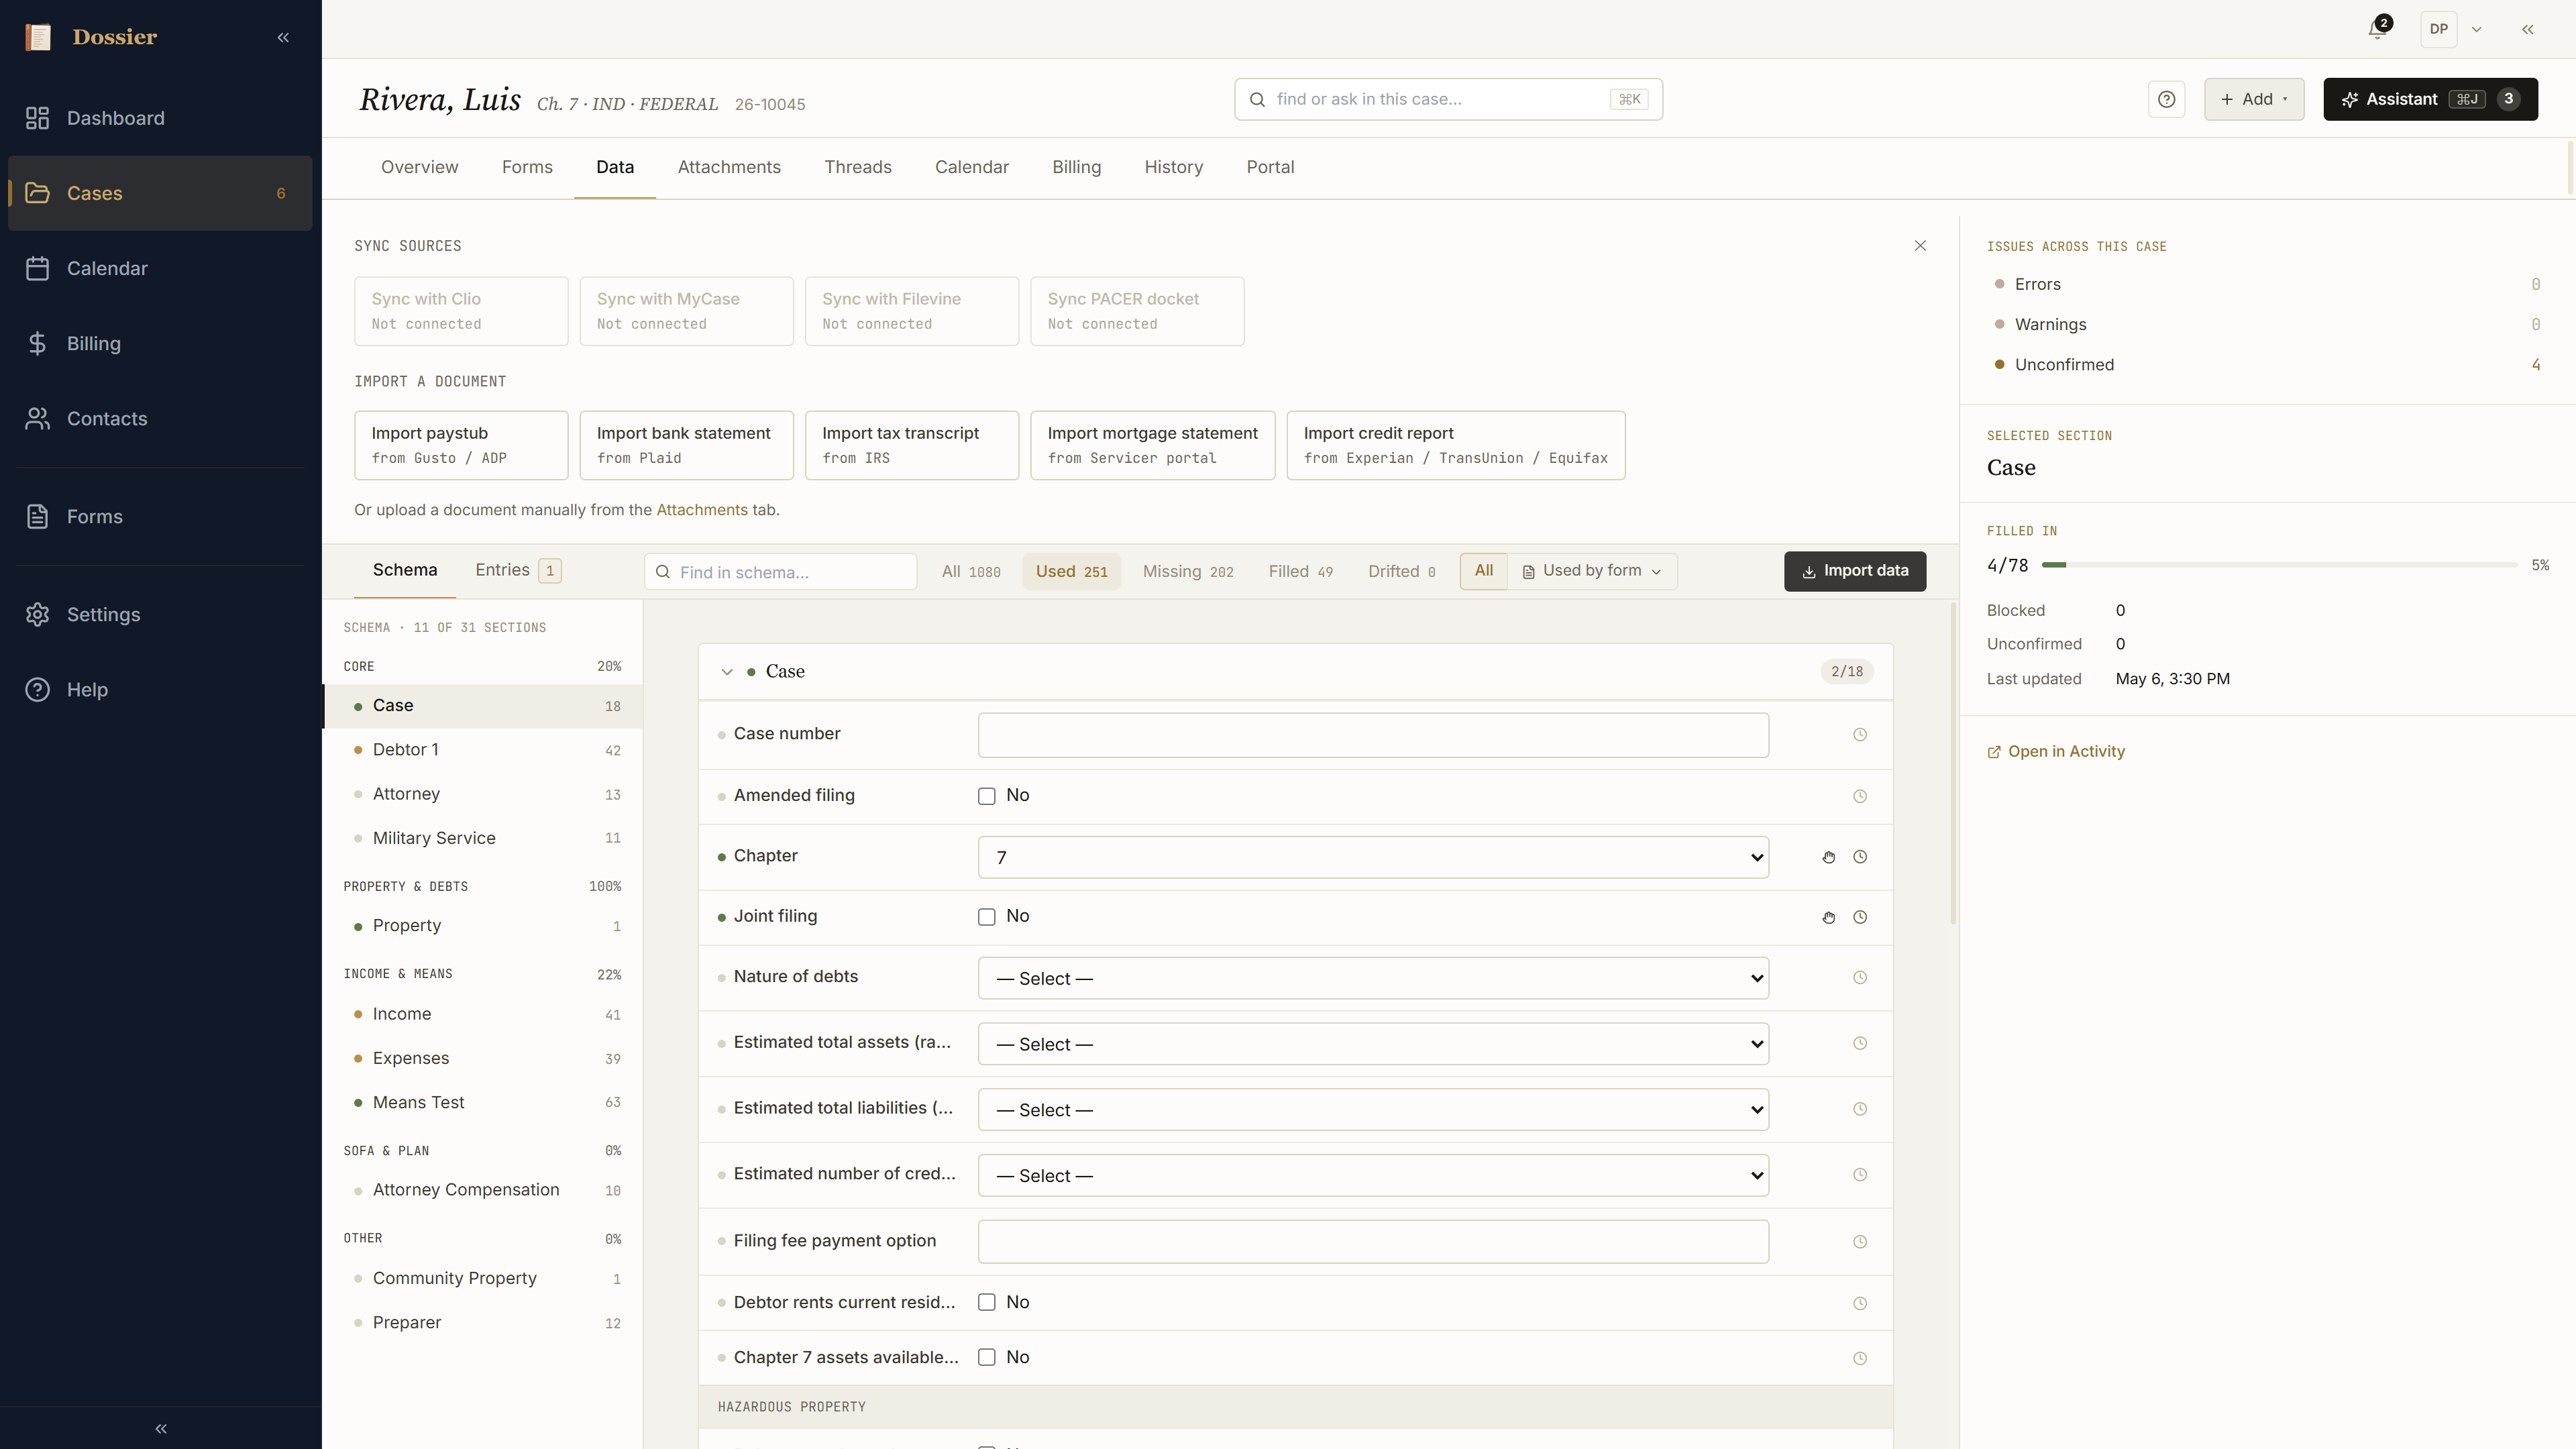Image resolution: width=2576 pixels, height=1449 pixels.
Task: Click history clock icon for Chapter row
Action: tap(1860, 857)
